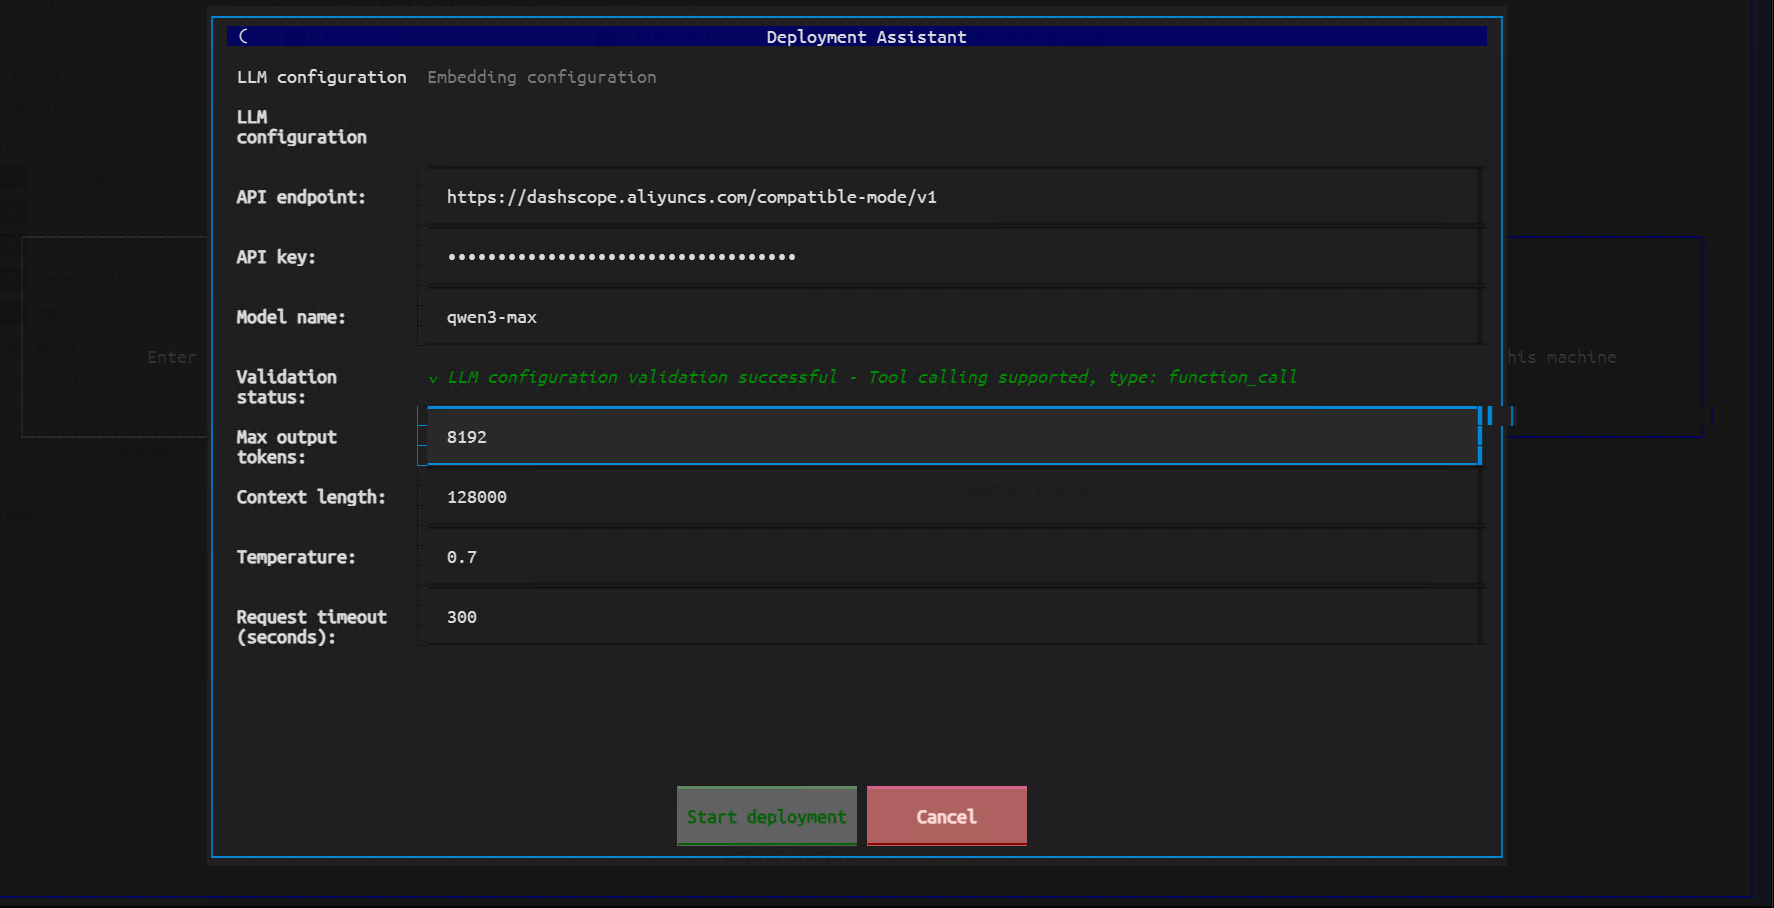
Task: Click into the masked API key field
Action: tap(952, 257)
